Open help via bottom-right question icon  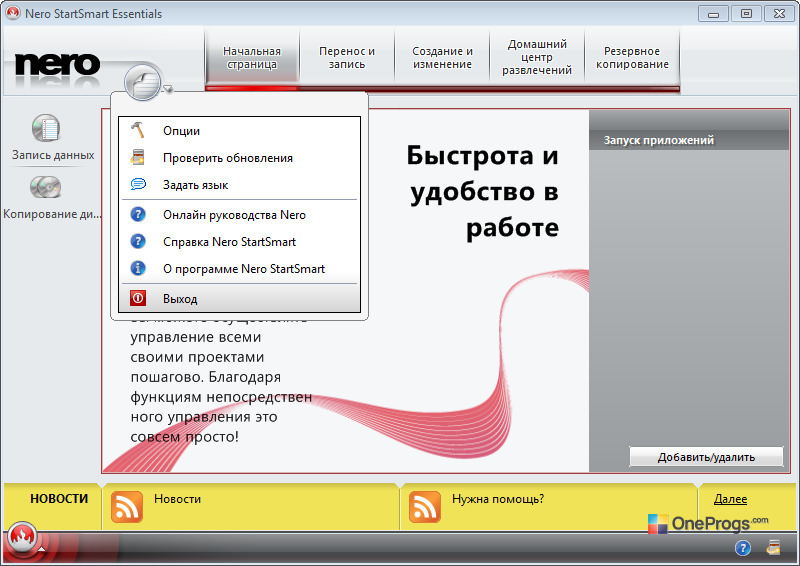tap(743, 548)
